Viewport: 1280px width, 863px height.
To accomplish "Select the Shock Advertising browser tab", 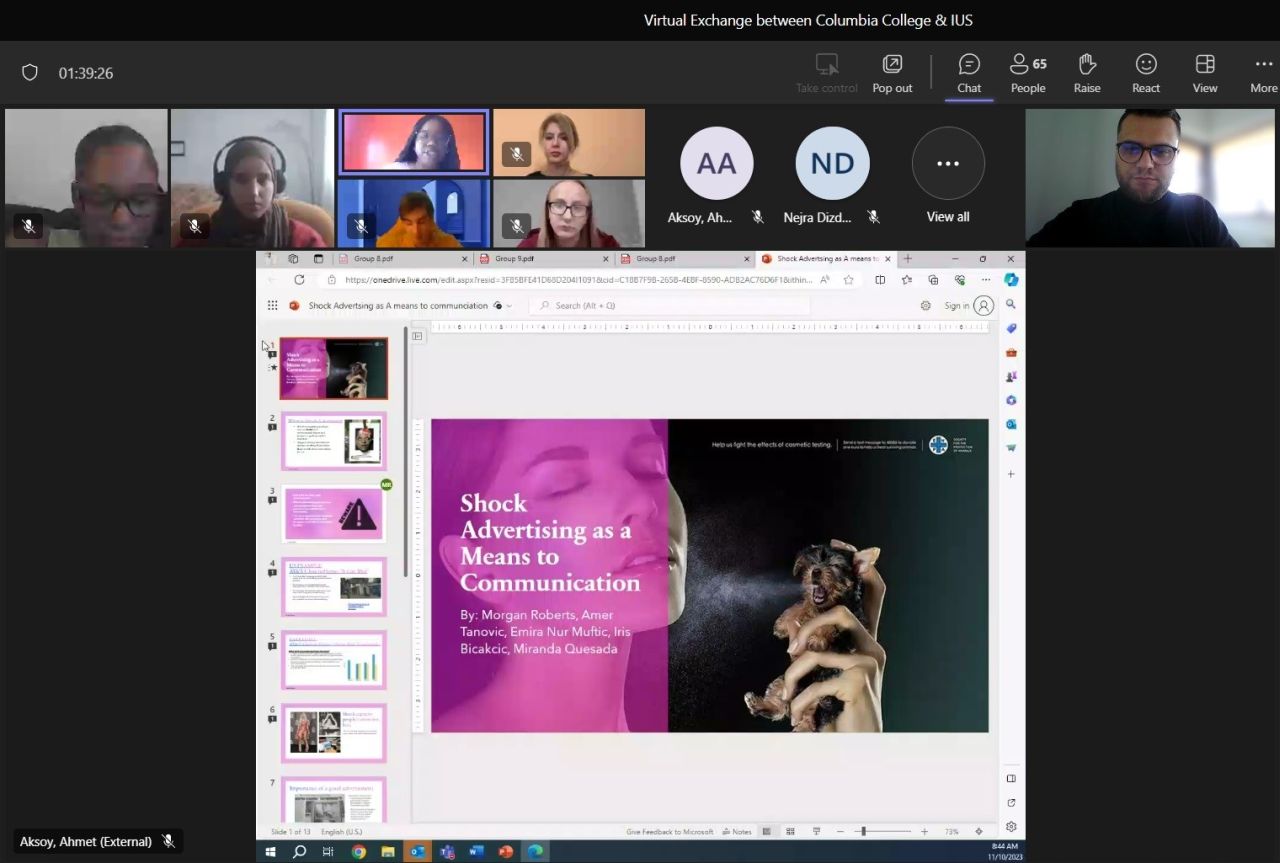I will pyautogui.click(x=820, y=259).
